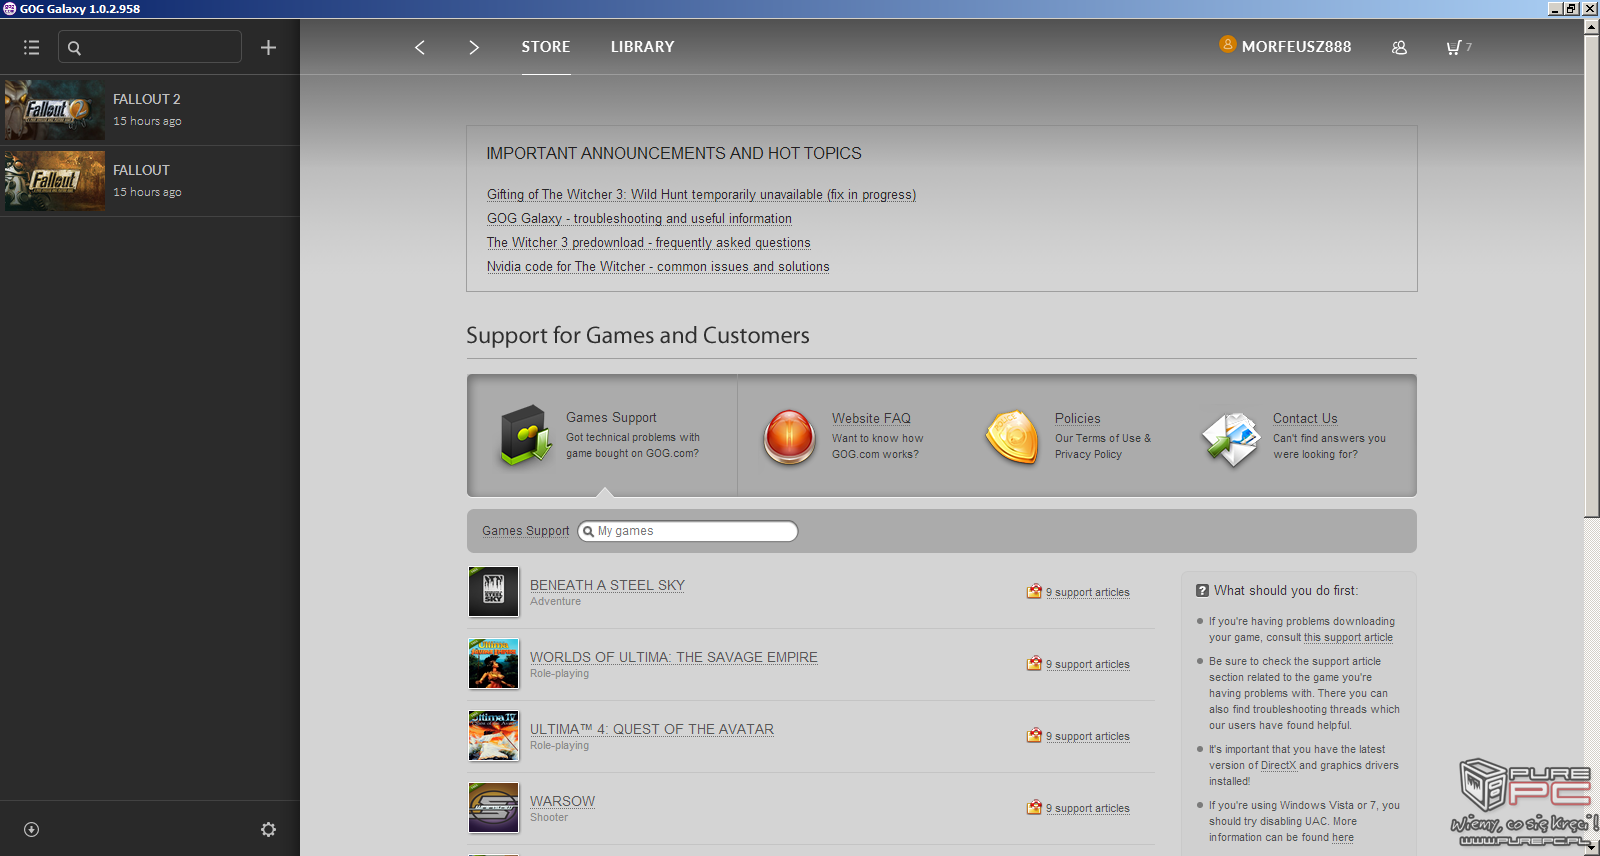1600x856 pixels.
Task: Click the Contact Us envelope icon
Action: pyautogui.click(x=1231, y=439)
